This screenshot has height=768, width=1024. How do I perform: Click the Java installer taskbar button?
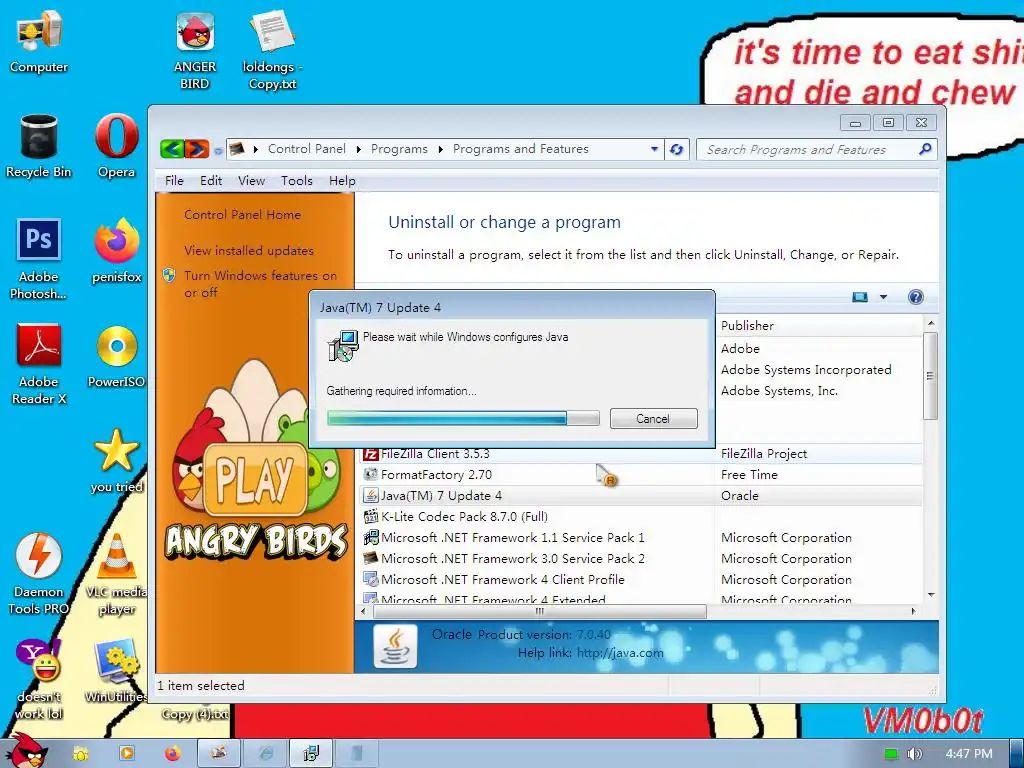coord(312,754)
